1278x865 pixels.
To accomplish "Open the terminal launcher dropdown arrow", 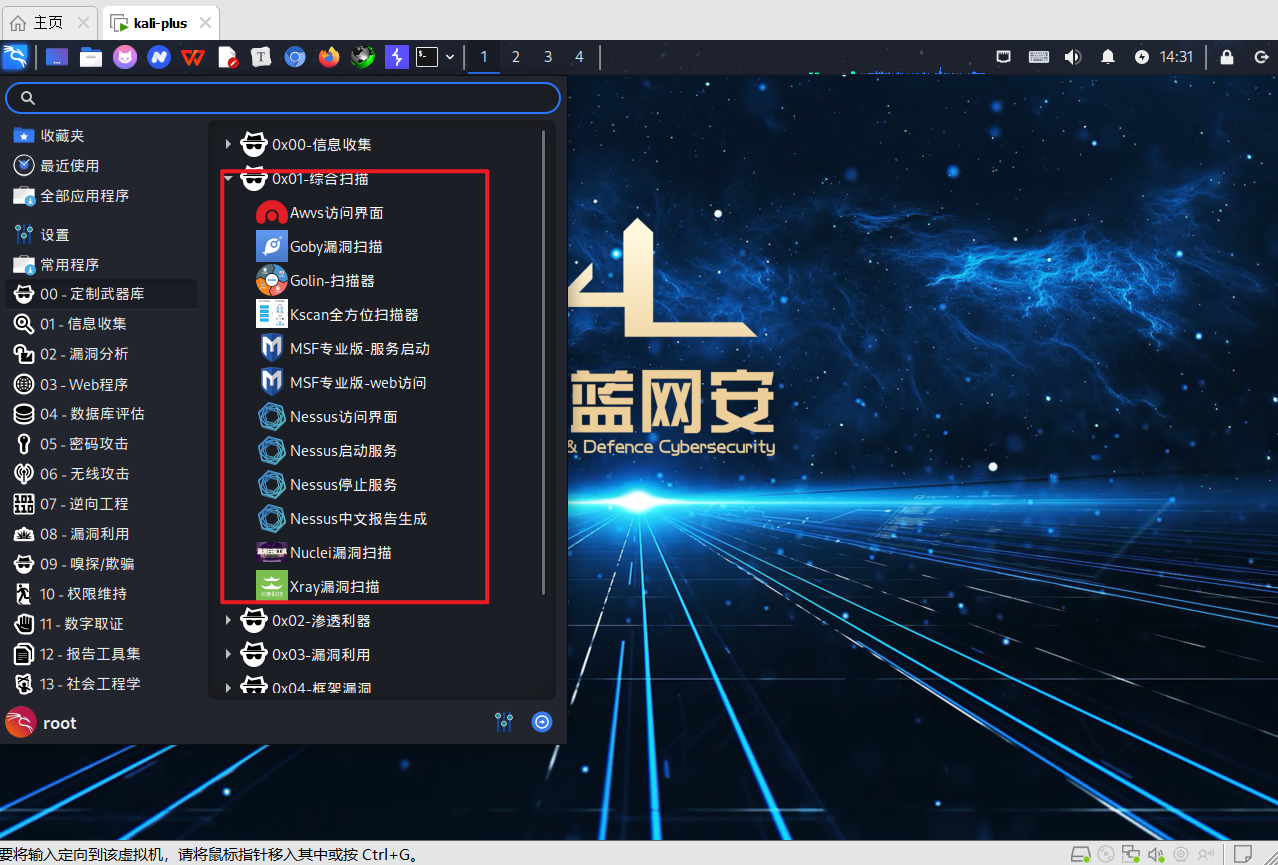I will coord(451,57).
